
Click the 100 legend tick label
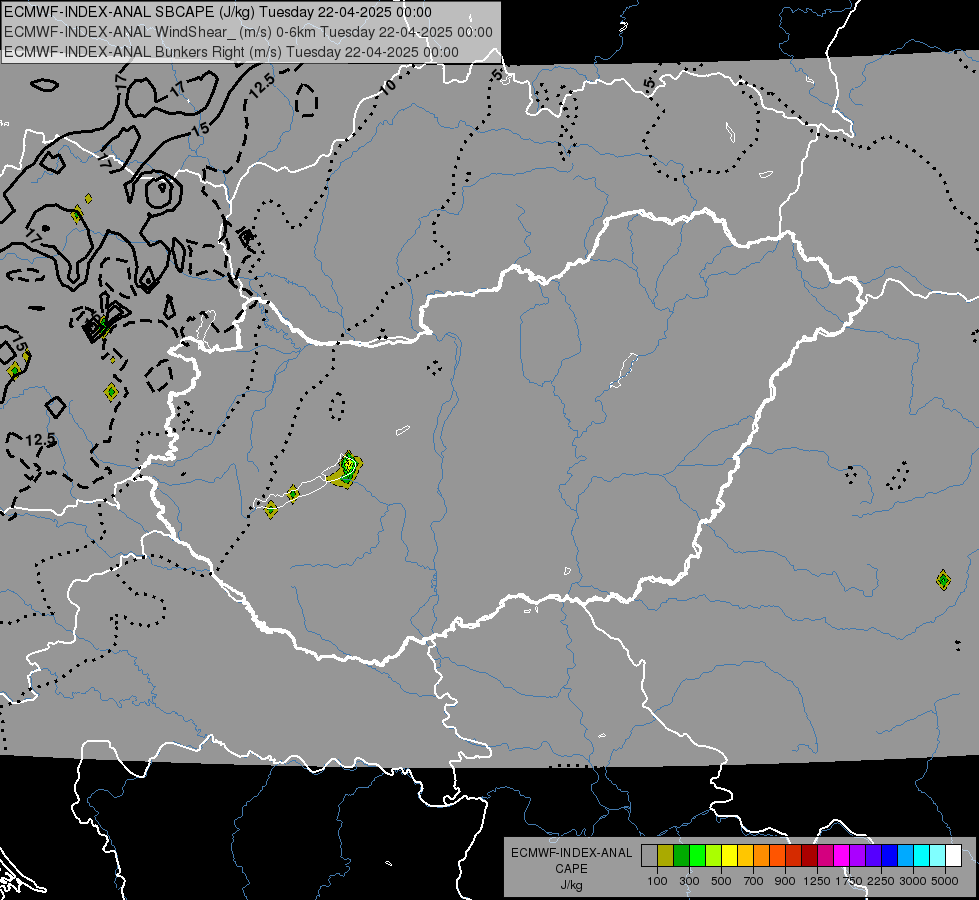coord(657,881)
